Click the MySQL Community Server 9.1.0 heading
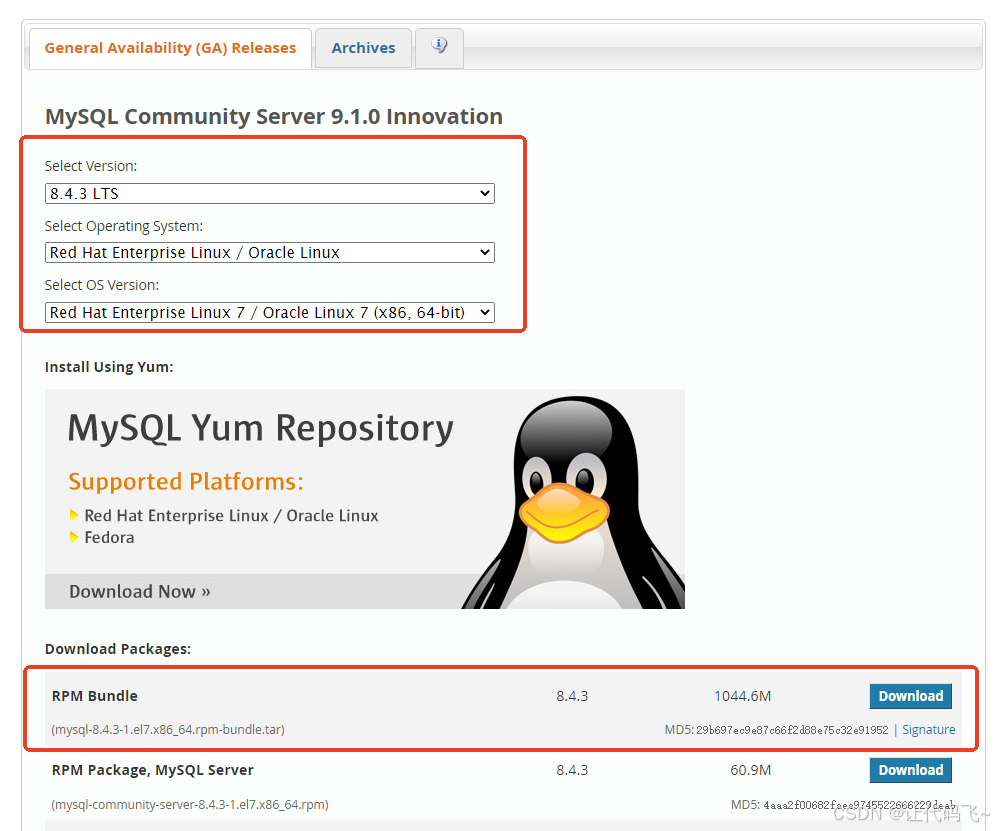This screenshot has height=831, width=994. coord(272,116)
